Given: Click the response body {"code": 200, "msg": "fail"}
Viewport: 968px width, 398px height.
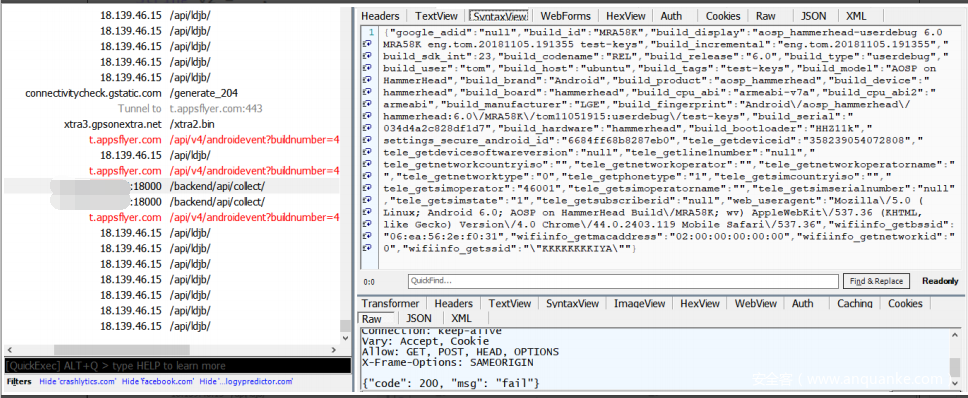Looking at the screenshot, I should click(451, 384).
